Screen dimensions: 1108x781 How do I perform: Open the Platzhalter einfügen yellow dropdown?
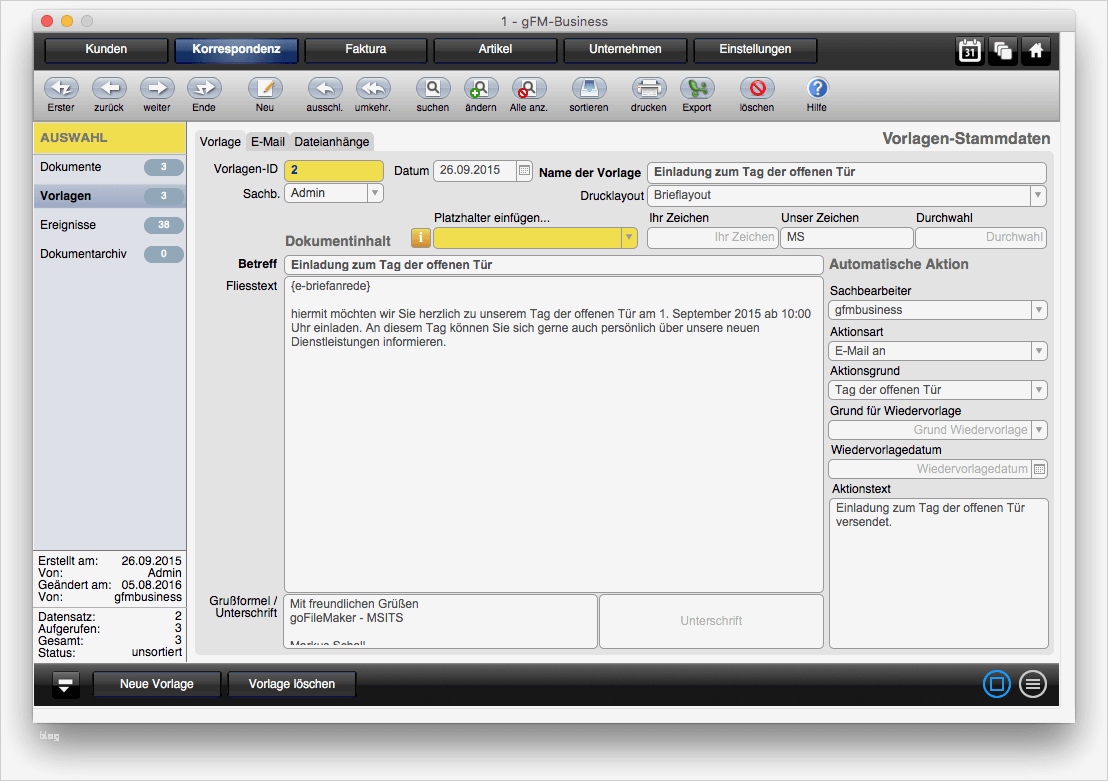coord(629,238)
